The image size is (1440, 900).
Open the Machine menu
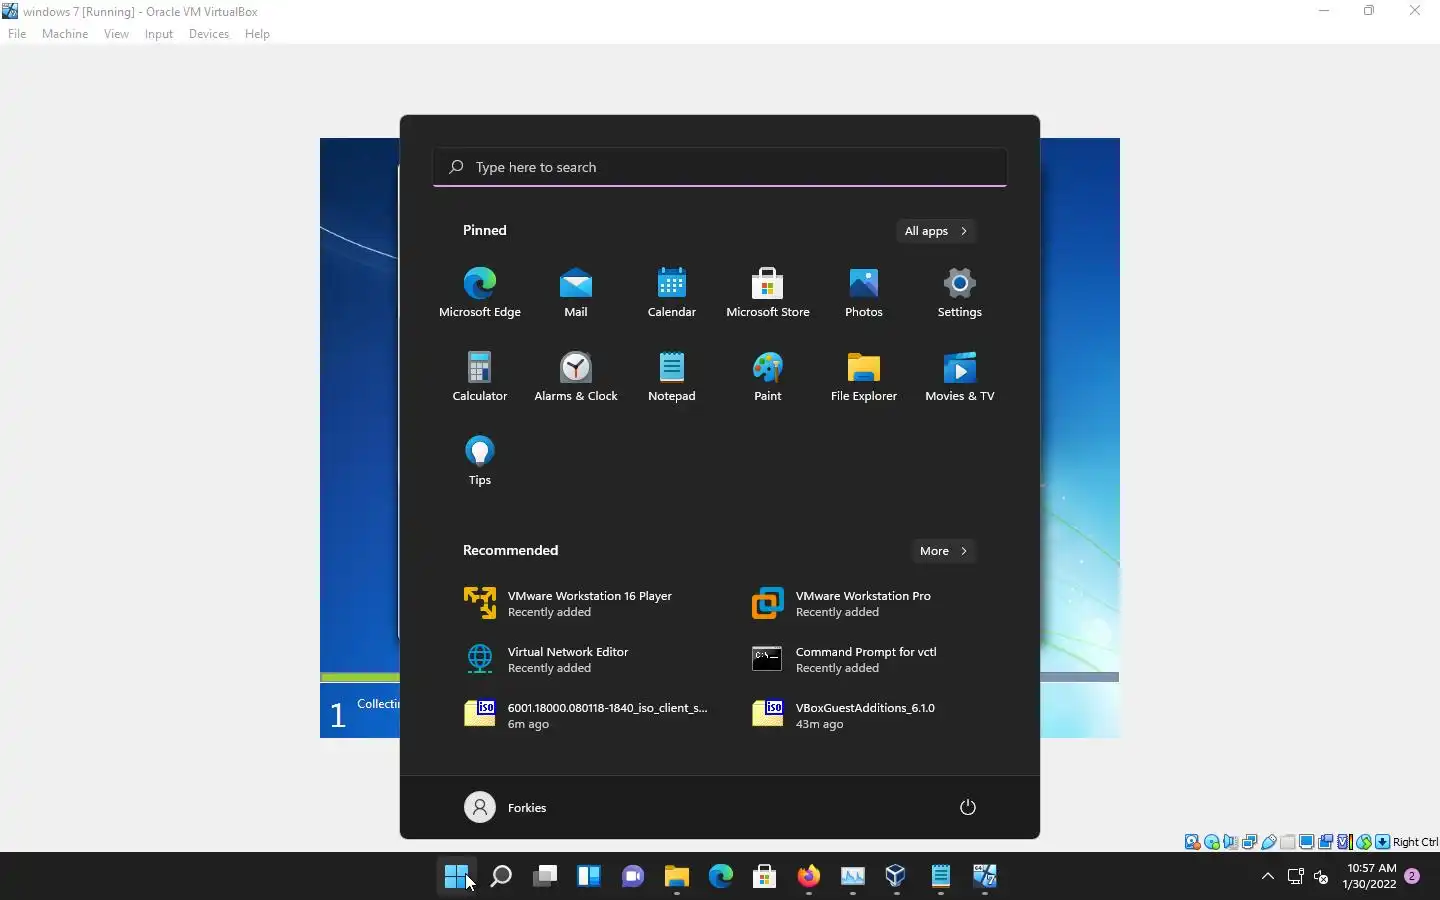coord(65,34)
